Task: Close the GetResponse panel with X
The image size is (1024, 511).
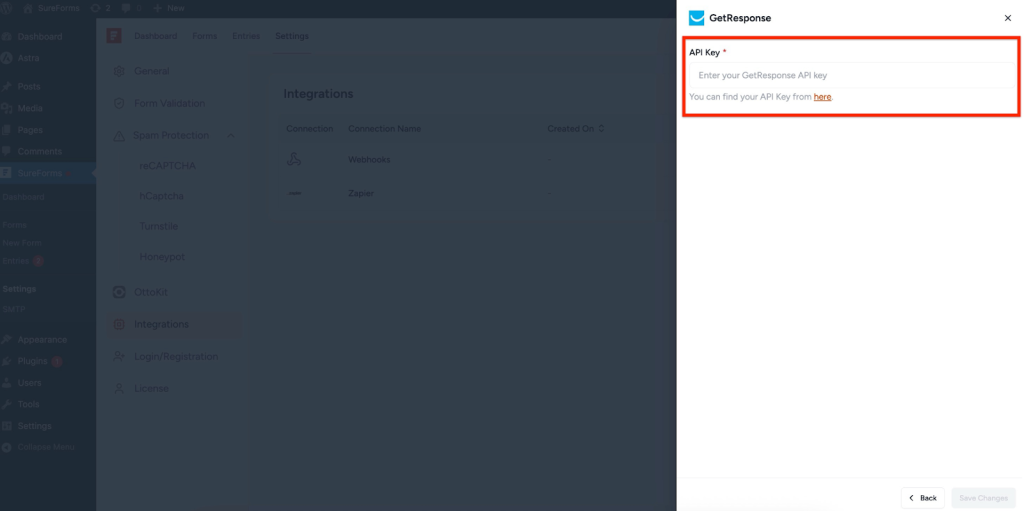Action: click(x=1007, y=18)
